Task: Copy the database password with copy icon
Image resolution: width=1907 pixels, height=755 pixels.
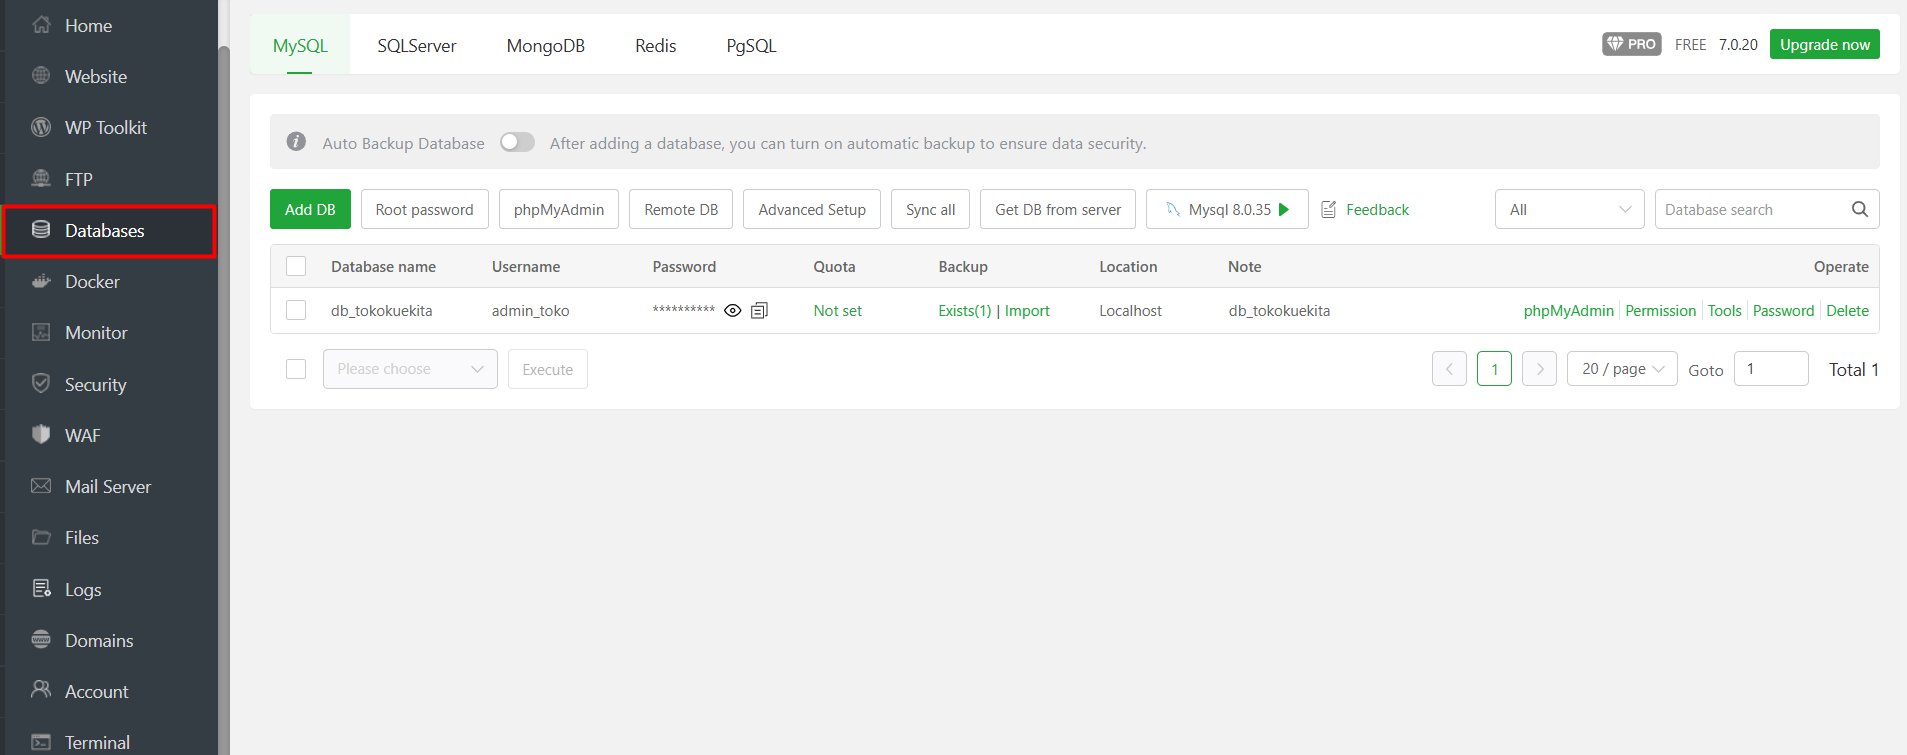Action: [760, 311]
